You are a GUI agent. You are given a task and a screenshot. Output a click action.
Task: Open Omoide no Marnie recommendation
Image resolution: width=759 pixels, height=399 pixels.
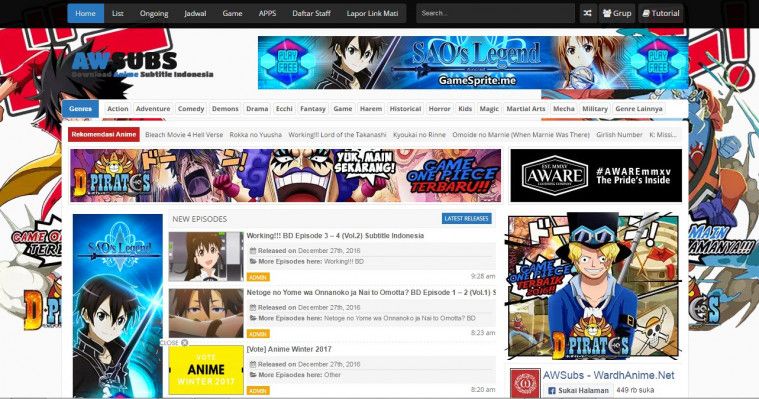coord(521,135)
